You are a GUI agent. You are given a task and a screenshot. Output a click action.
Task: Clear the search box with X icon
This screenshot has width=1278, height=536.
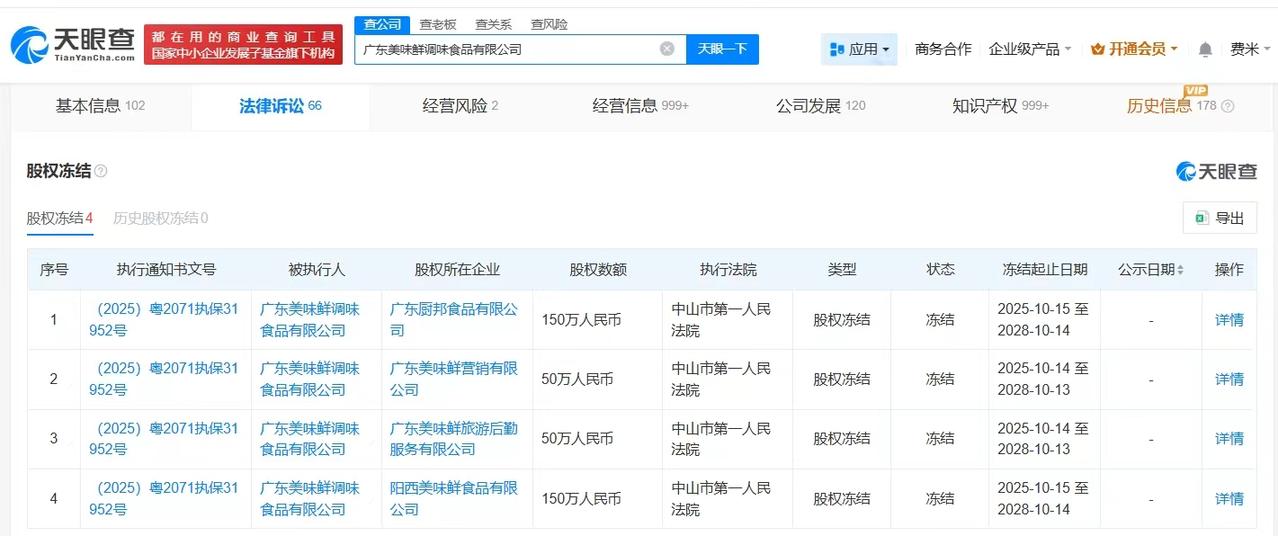tap(667, 49)
